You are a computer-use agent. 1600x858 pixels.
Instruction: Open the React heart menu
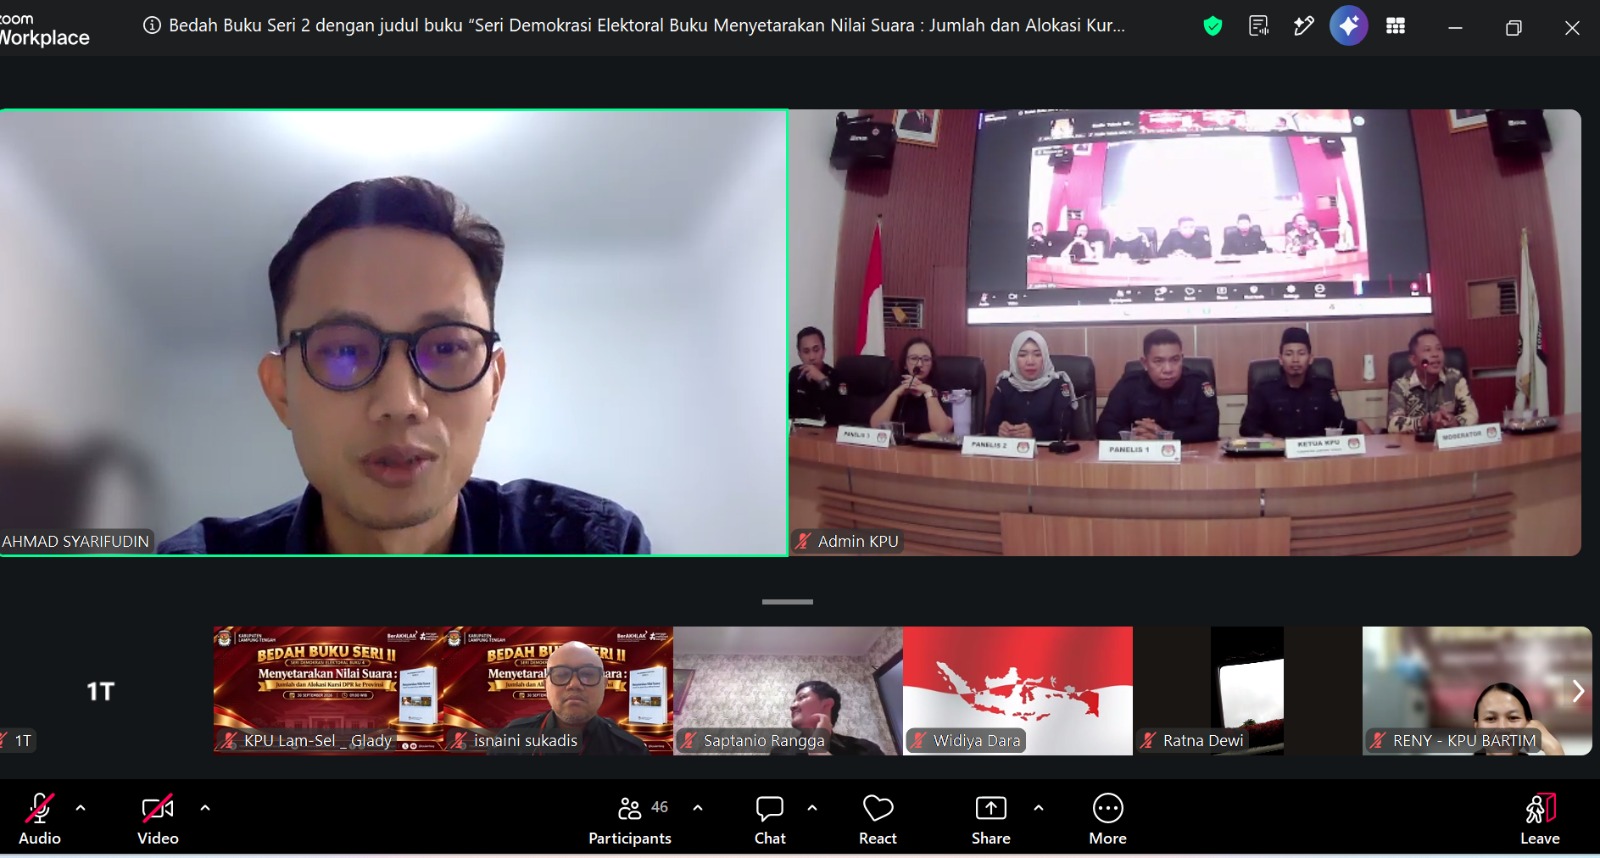click(x=878, y=819)
